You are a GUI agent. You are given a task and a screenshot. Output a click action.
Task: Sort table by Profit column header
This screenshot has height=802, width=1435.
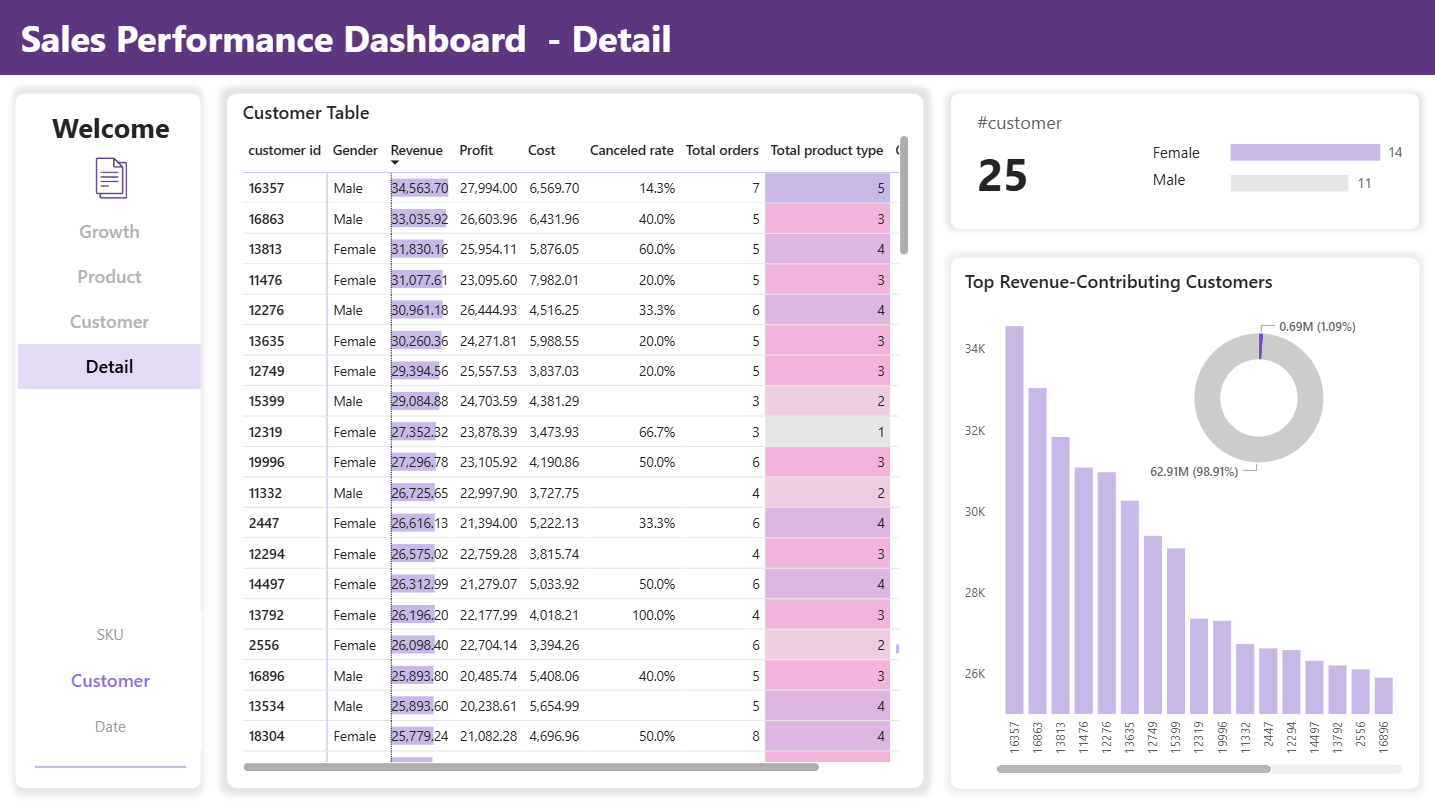[x=476, y=150]
